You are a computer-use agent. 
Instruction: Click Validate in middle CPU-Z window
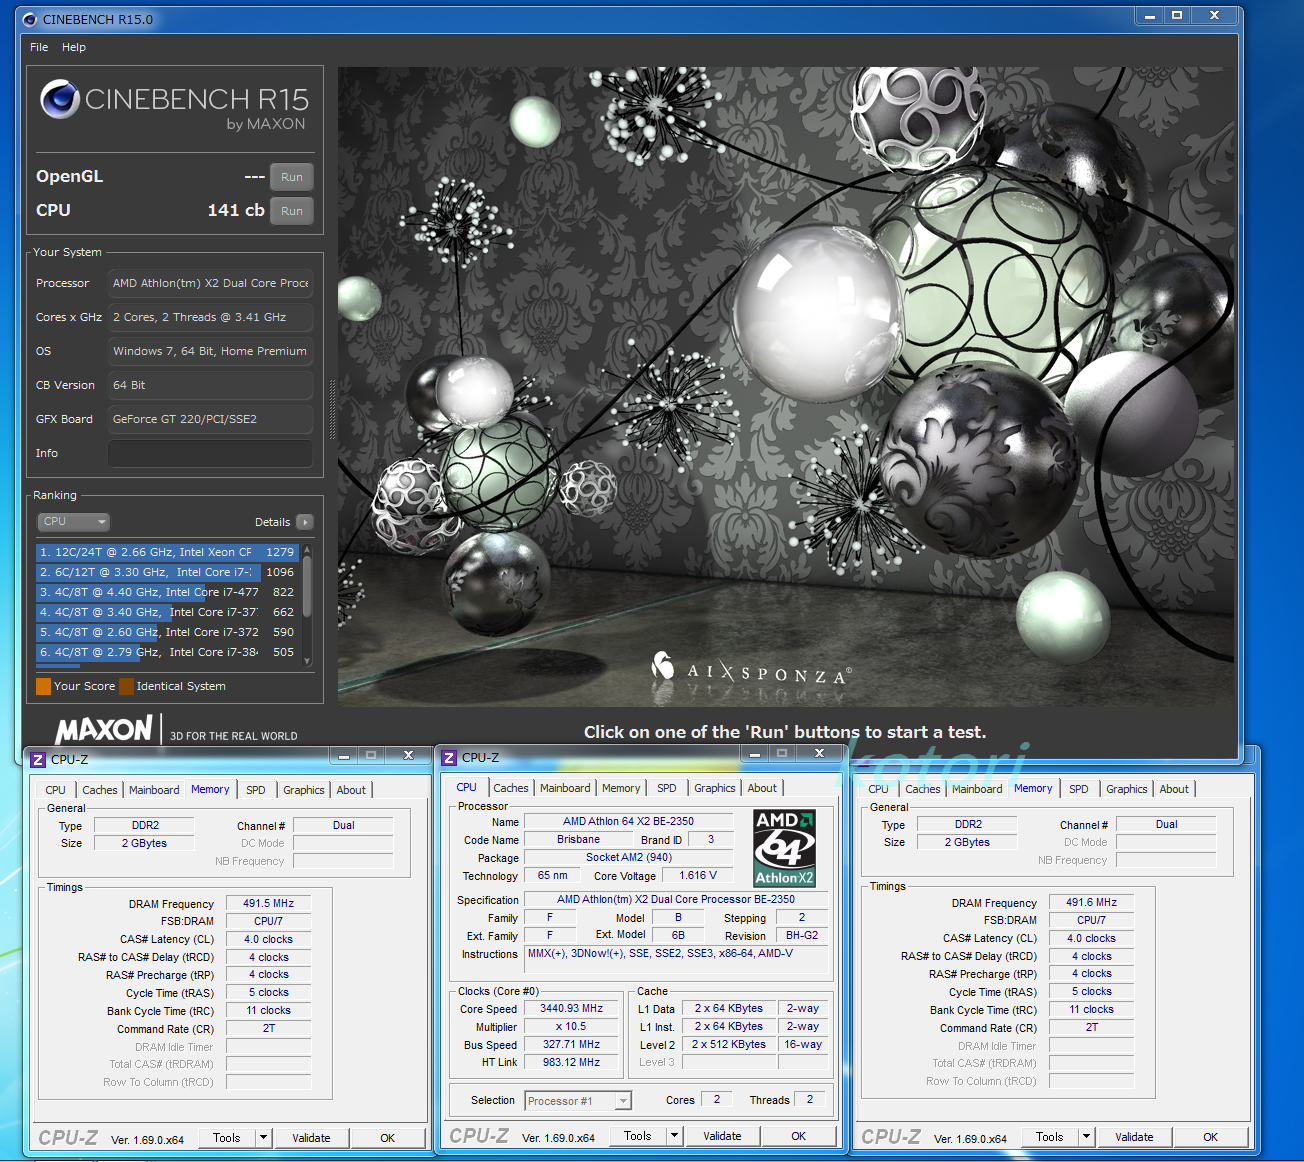point(722,1136)
